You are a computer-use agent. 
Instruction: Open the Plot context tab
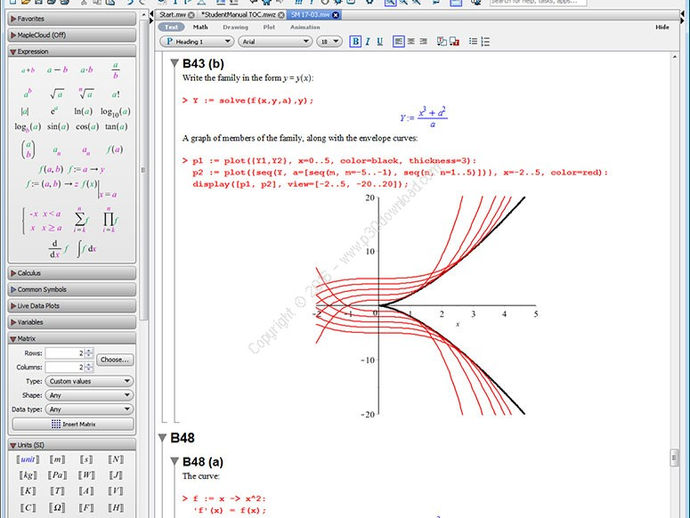tap(269, 27)
